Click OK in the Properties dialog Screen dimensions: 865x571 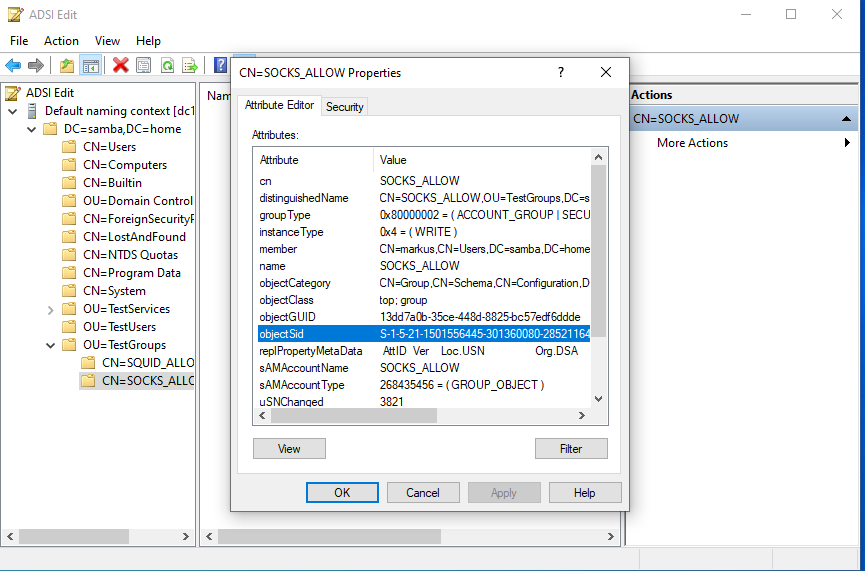(342, 493)
